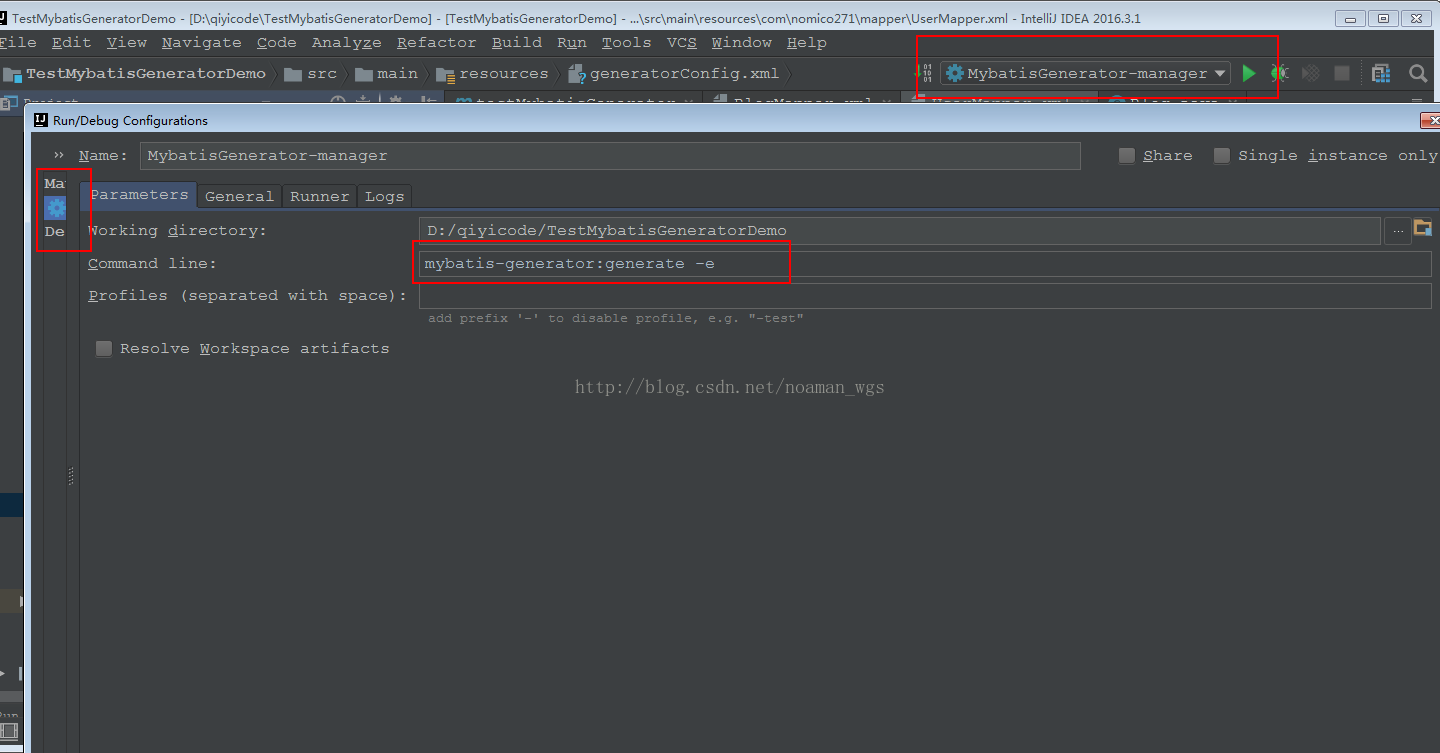Image resolution: width=1440 pixels, height=753 pixels.
Task: Open the Code menu
Action: pos(277,42)
